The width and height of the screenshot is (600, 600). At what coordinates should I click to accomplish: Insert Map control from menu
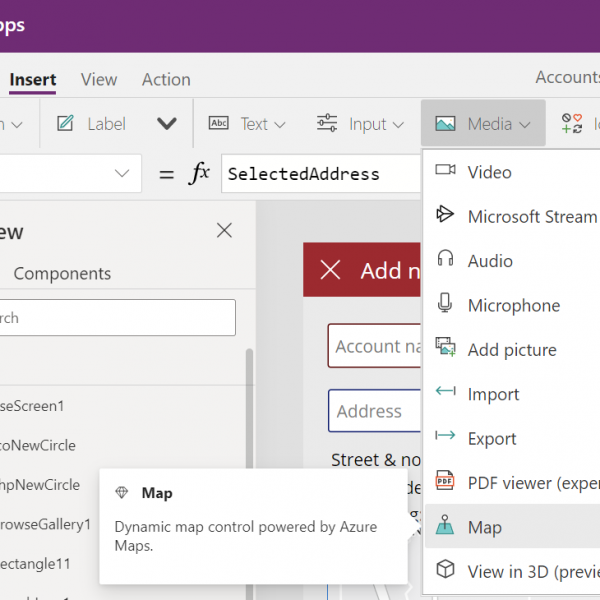point(512,527)
